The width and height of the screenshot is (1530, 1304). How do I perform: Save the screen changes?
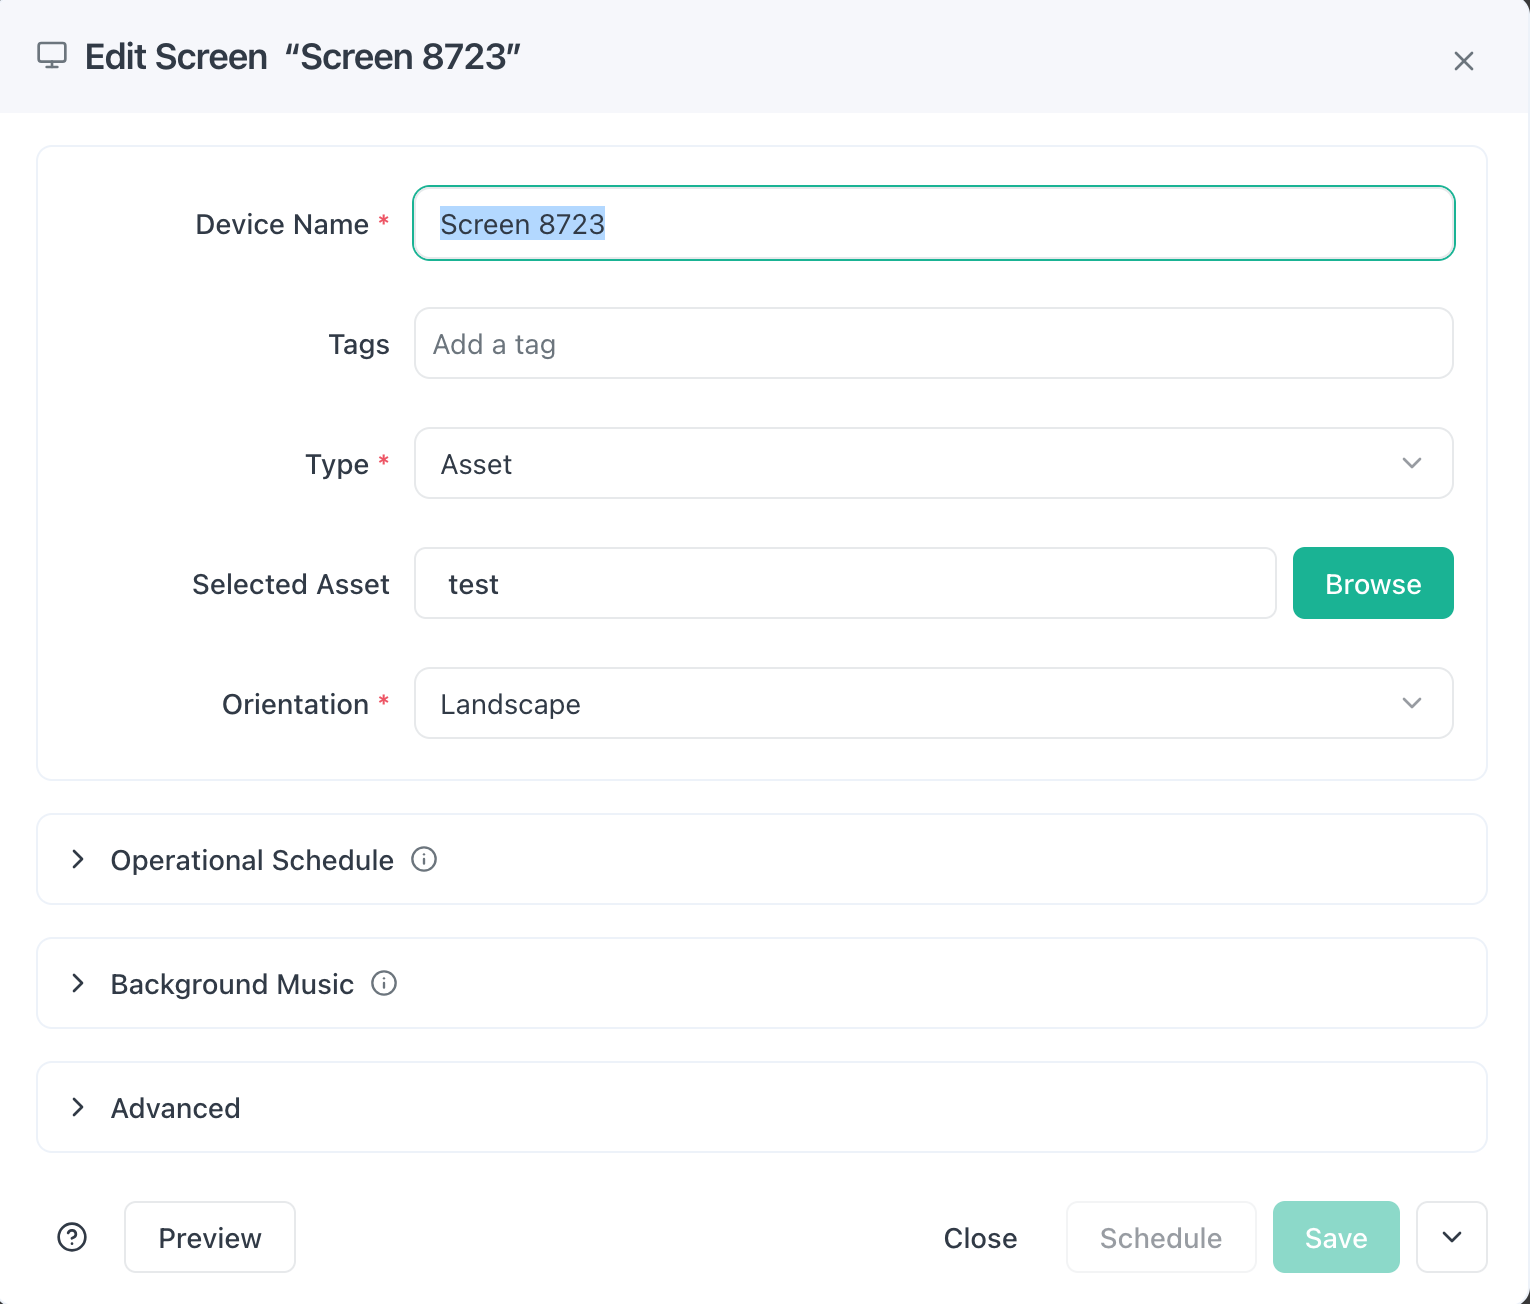[1336, 1237]
